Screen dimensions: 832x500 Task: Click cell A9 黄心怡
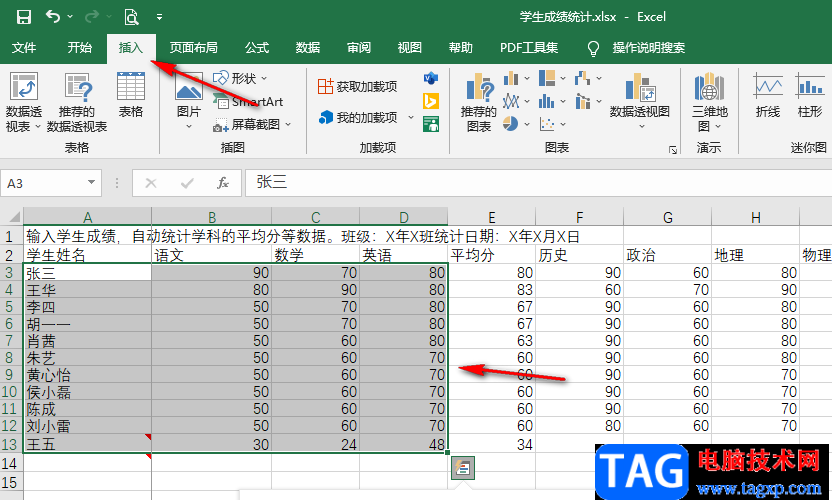(88, 375)
